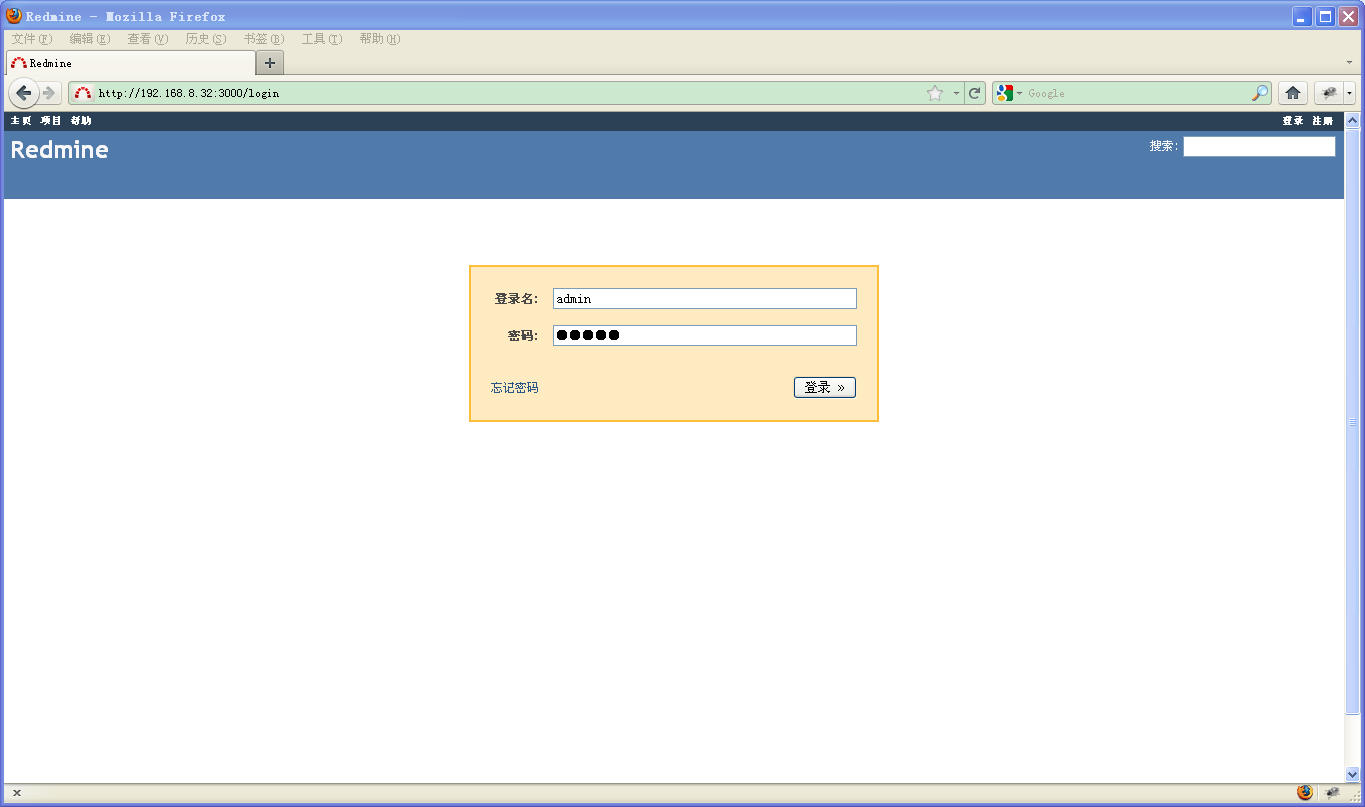Click the forward navigation arrow
This screenshot has width=1365, height=807.
point(49,93)
